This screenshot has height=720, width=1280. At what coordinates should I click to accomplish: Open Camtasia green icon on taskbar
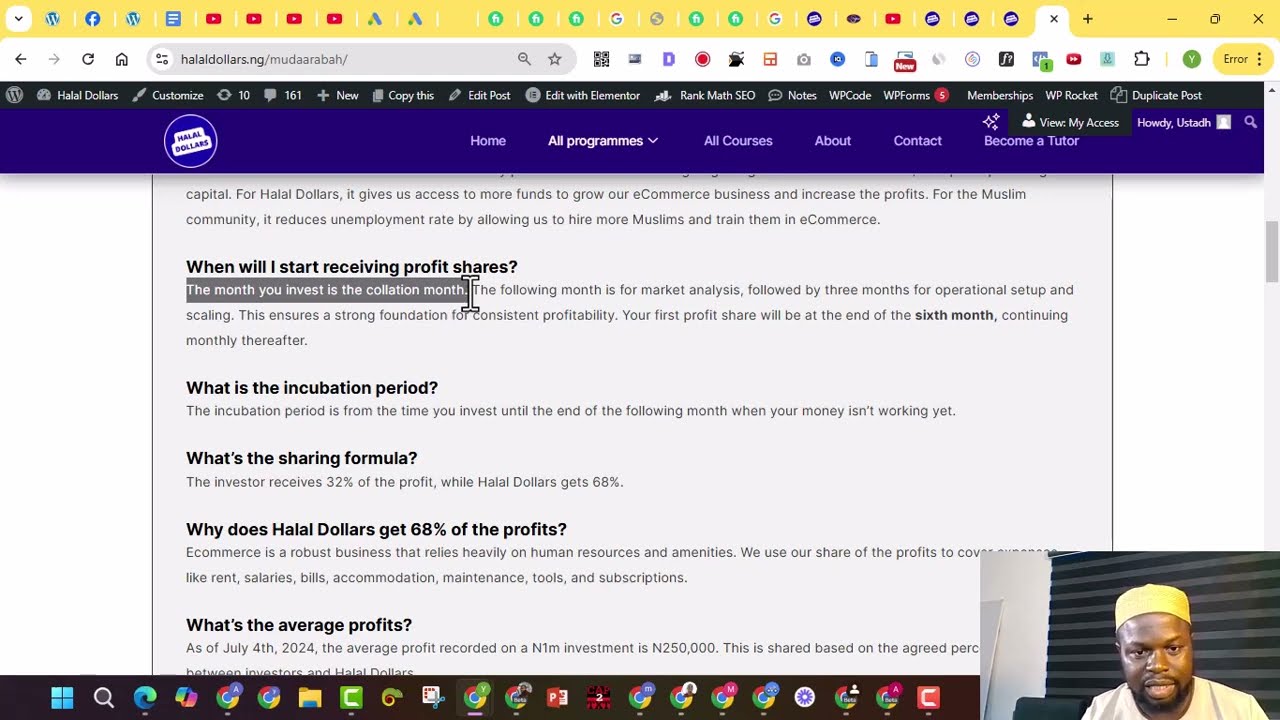351,697
